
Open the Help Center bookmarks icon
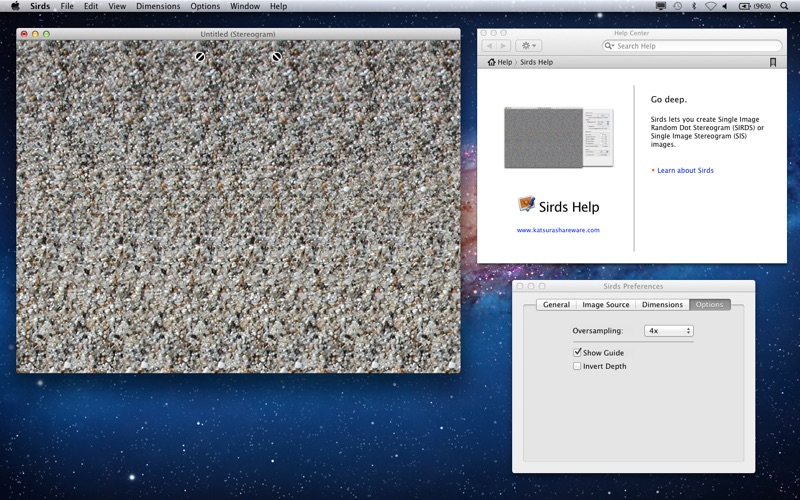click(773, 62)
